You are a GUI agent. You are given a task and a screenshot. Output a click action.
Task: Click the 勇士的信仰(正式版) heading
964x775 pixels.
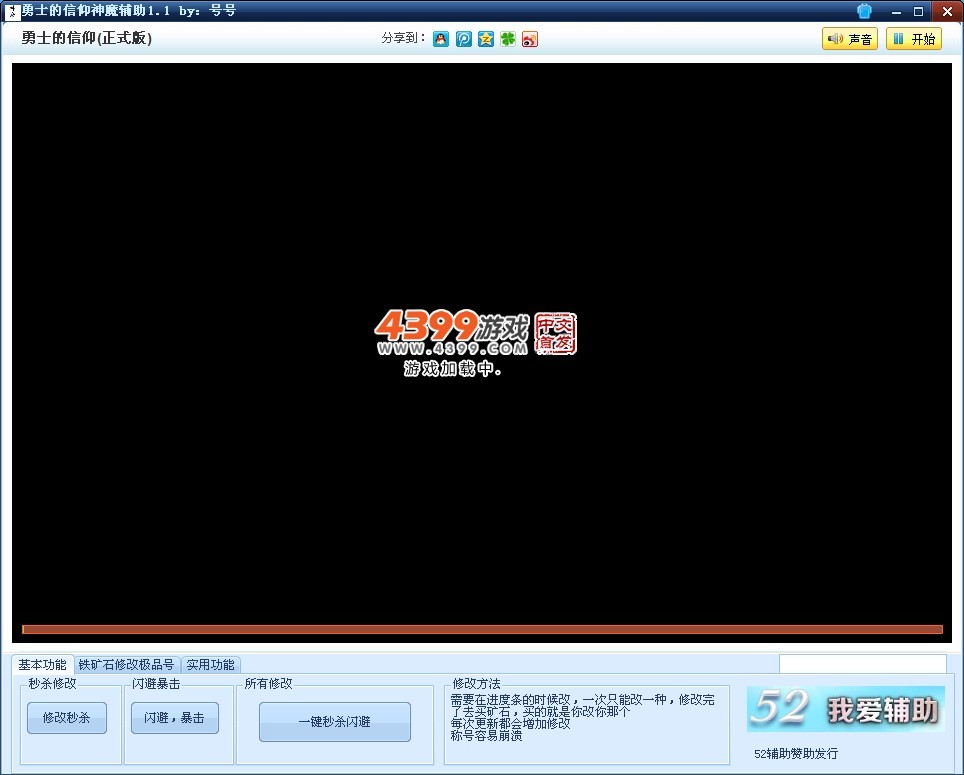pos(86,38)
